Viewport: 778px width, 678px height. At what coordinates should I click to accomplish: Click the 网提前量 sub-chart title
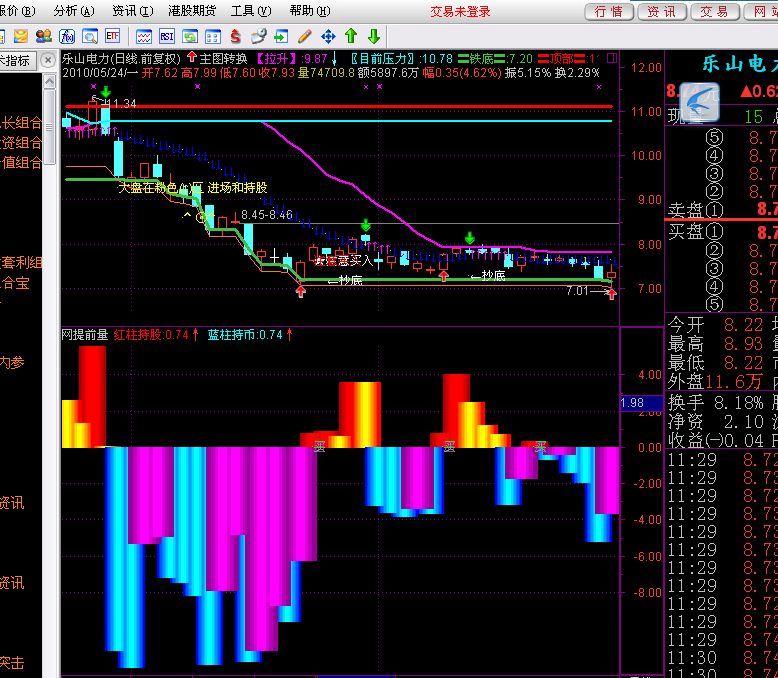(x=85, y=335)
